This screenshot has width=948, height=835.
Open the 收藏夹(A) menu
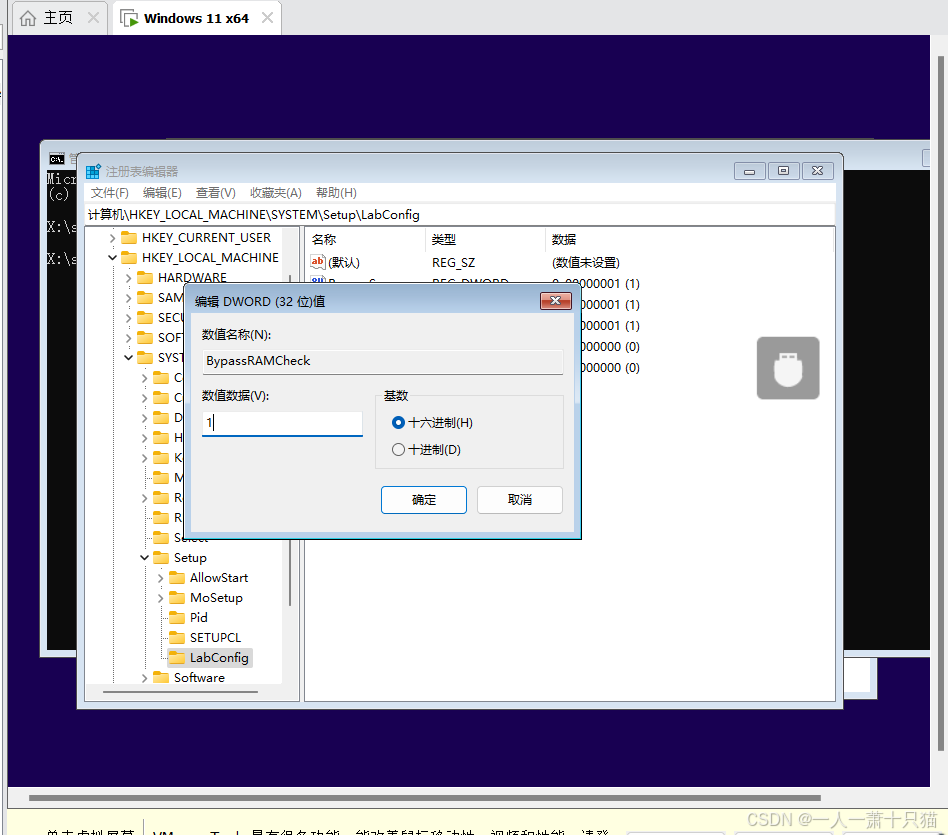point(276,193)
